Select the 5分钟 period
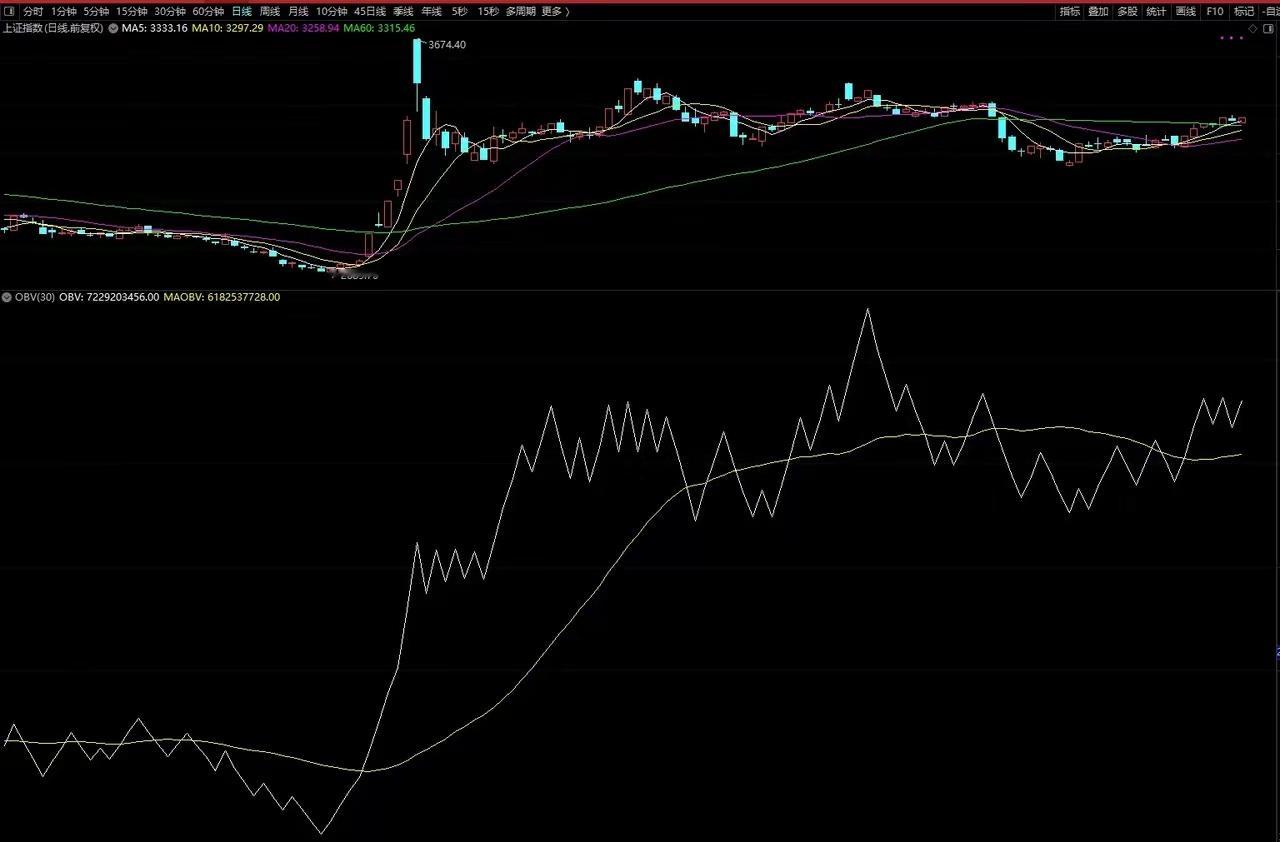This screenshot has height=842, width=1280. click(x=96, y=11)
